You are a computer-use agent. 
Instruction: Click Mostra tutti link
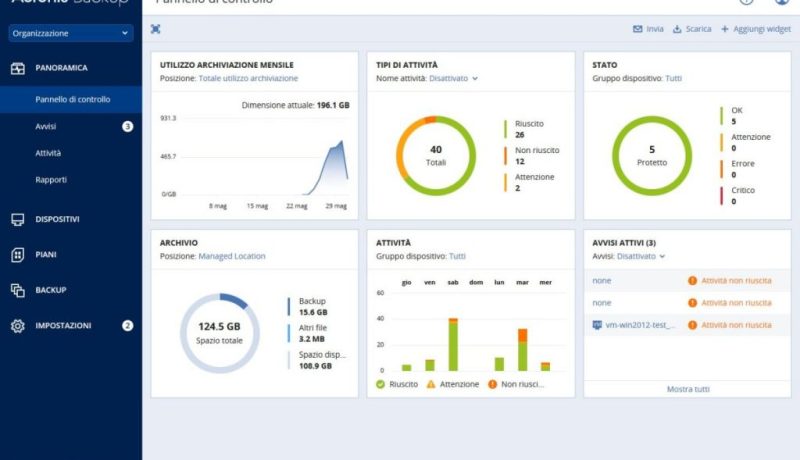(x=688, y=389)
